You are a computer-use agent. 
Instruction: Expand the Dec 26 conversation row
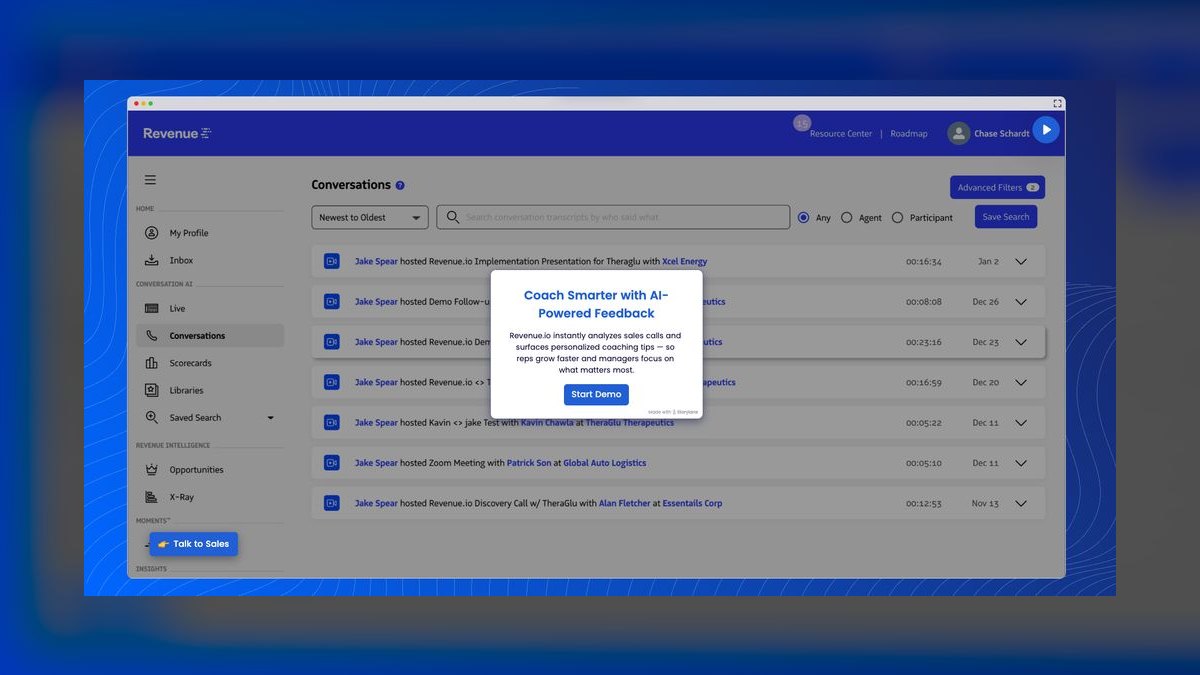click(1021, 302)
